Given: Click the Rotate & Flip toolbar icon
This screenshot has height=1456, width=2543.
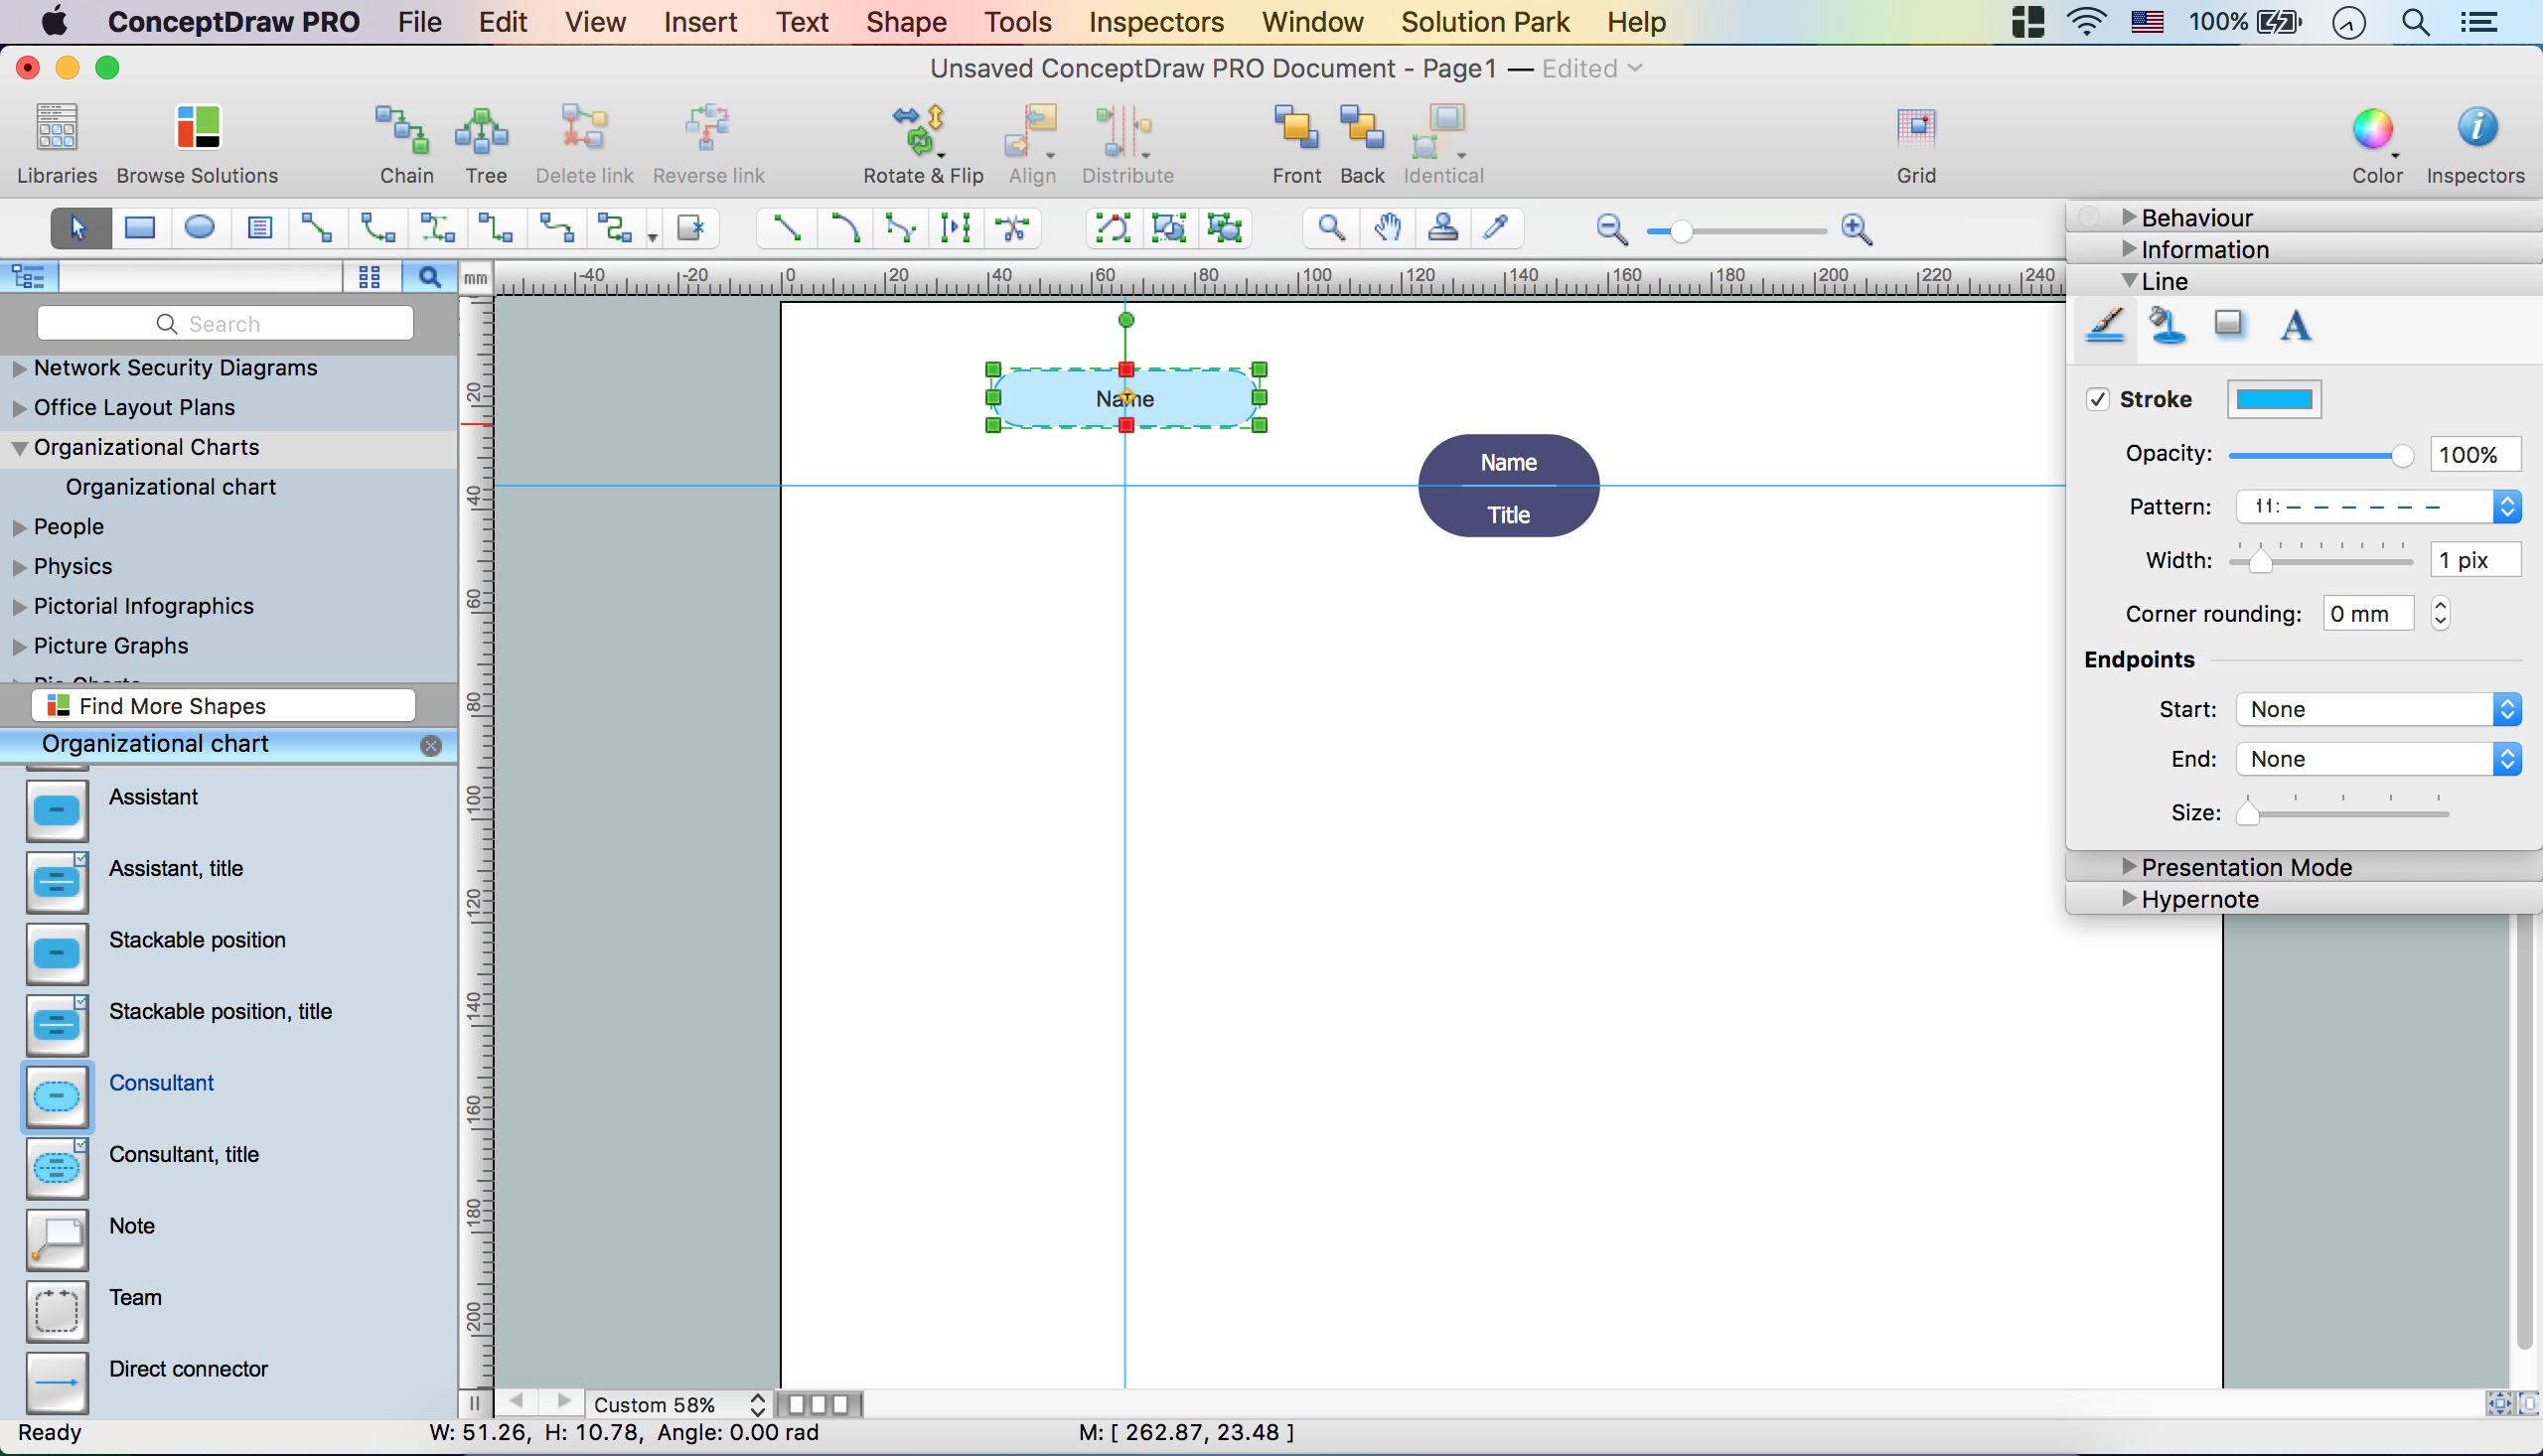Looking at the screenshot, I should coord(921,131).
